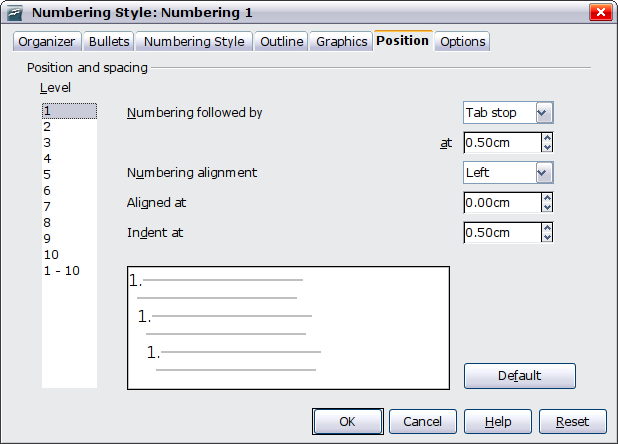Viewport: 618px width, 444px height.
Task: Click the Reset button
Action: click(573, 422)
